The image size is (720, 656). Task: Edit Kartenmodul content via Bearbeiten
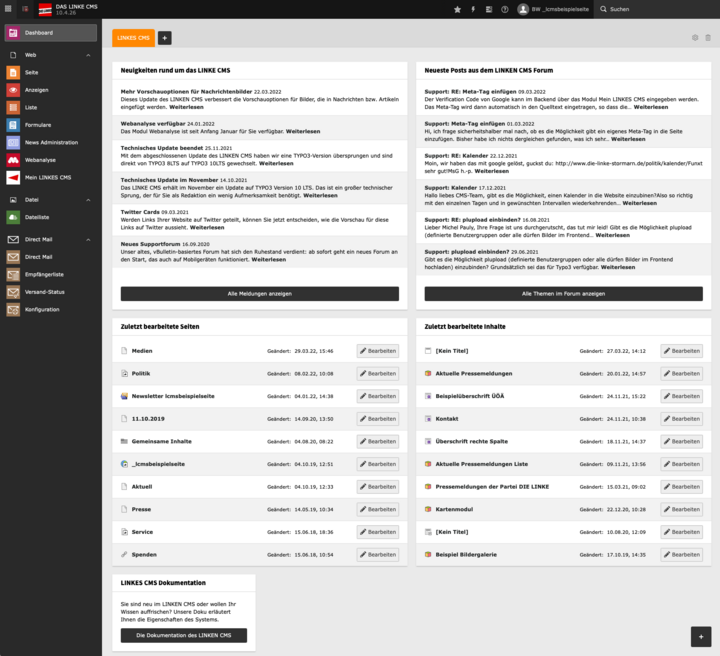point(681,509)
